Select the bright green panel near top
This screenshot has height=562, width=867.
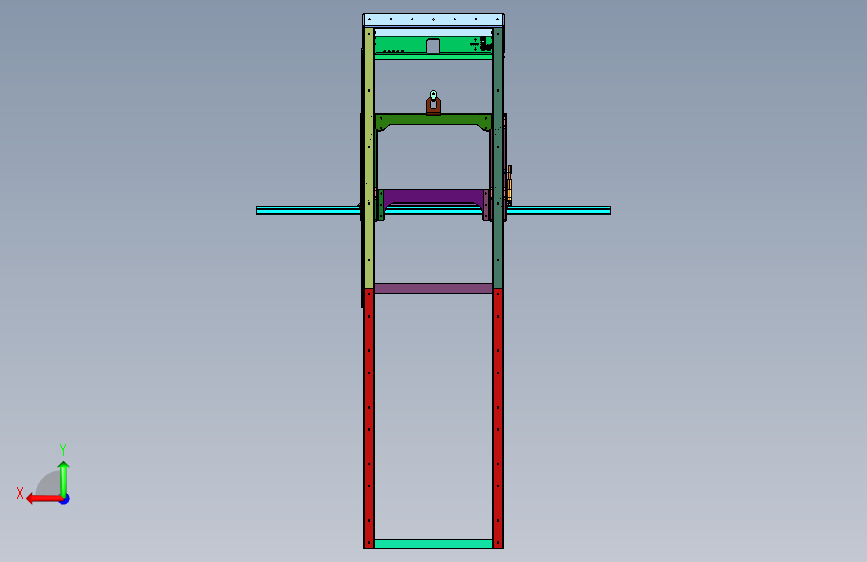(404, 44)
